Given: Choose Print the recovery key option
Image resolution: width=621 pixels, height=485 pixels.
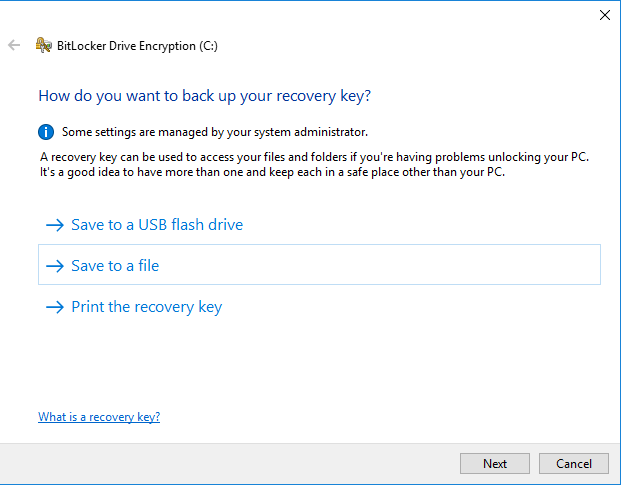Looking at the screenshot, I should tap(147, 307).
